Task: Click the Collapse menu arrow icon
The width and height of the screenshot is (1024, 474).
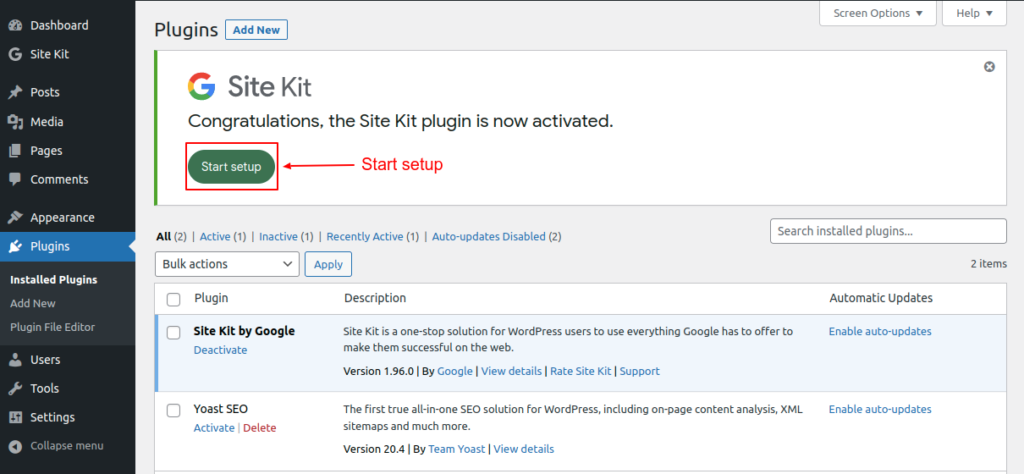Action: [x=15, y=446]
